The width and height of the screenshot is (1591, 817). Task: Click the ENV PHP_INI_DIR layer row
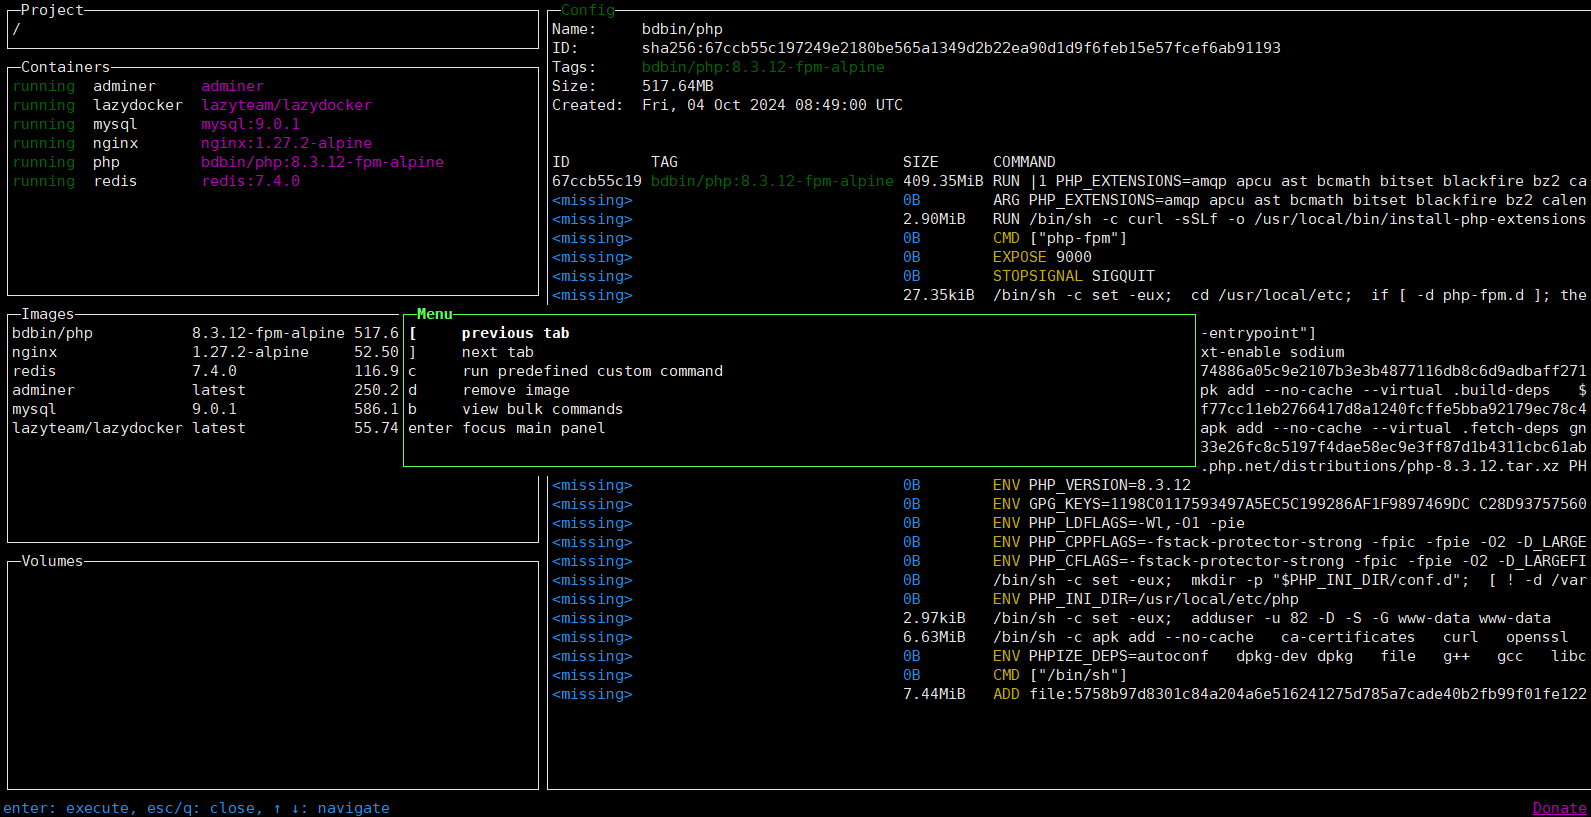pos(1069,599)
